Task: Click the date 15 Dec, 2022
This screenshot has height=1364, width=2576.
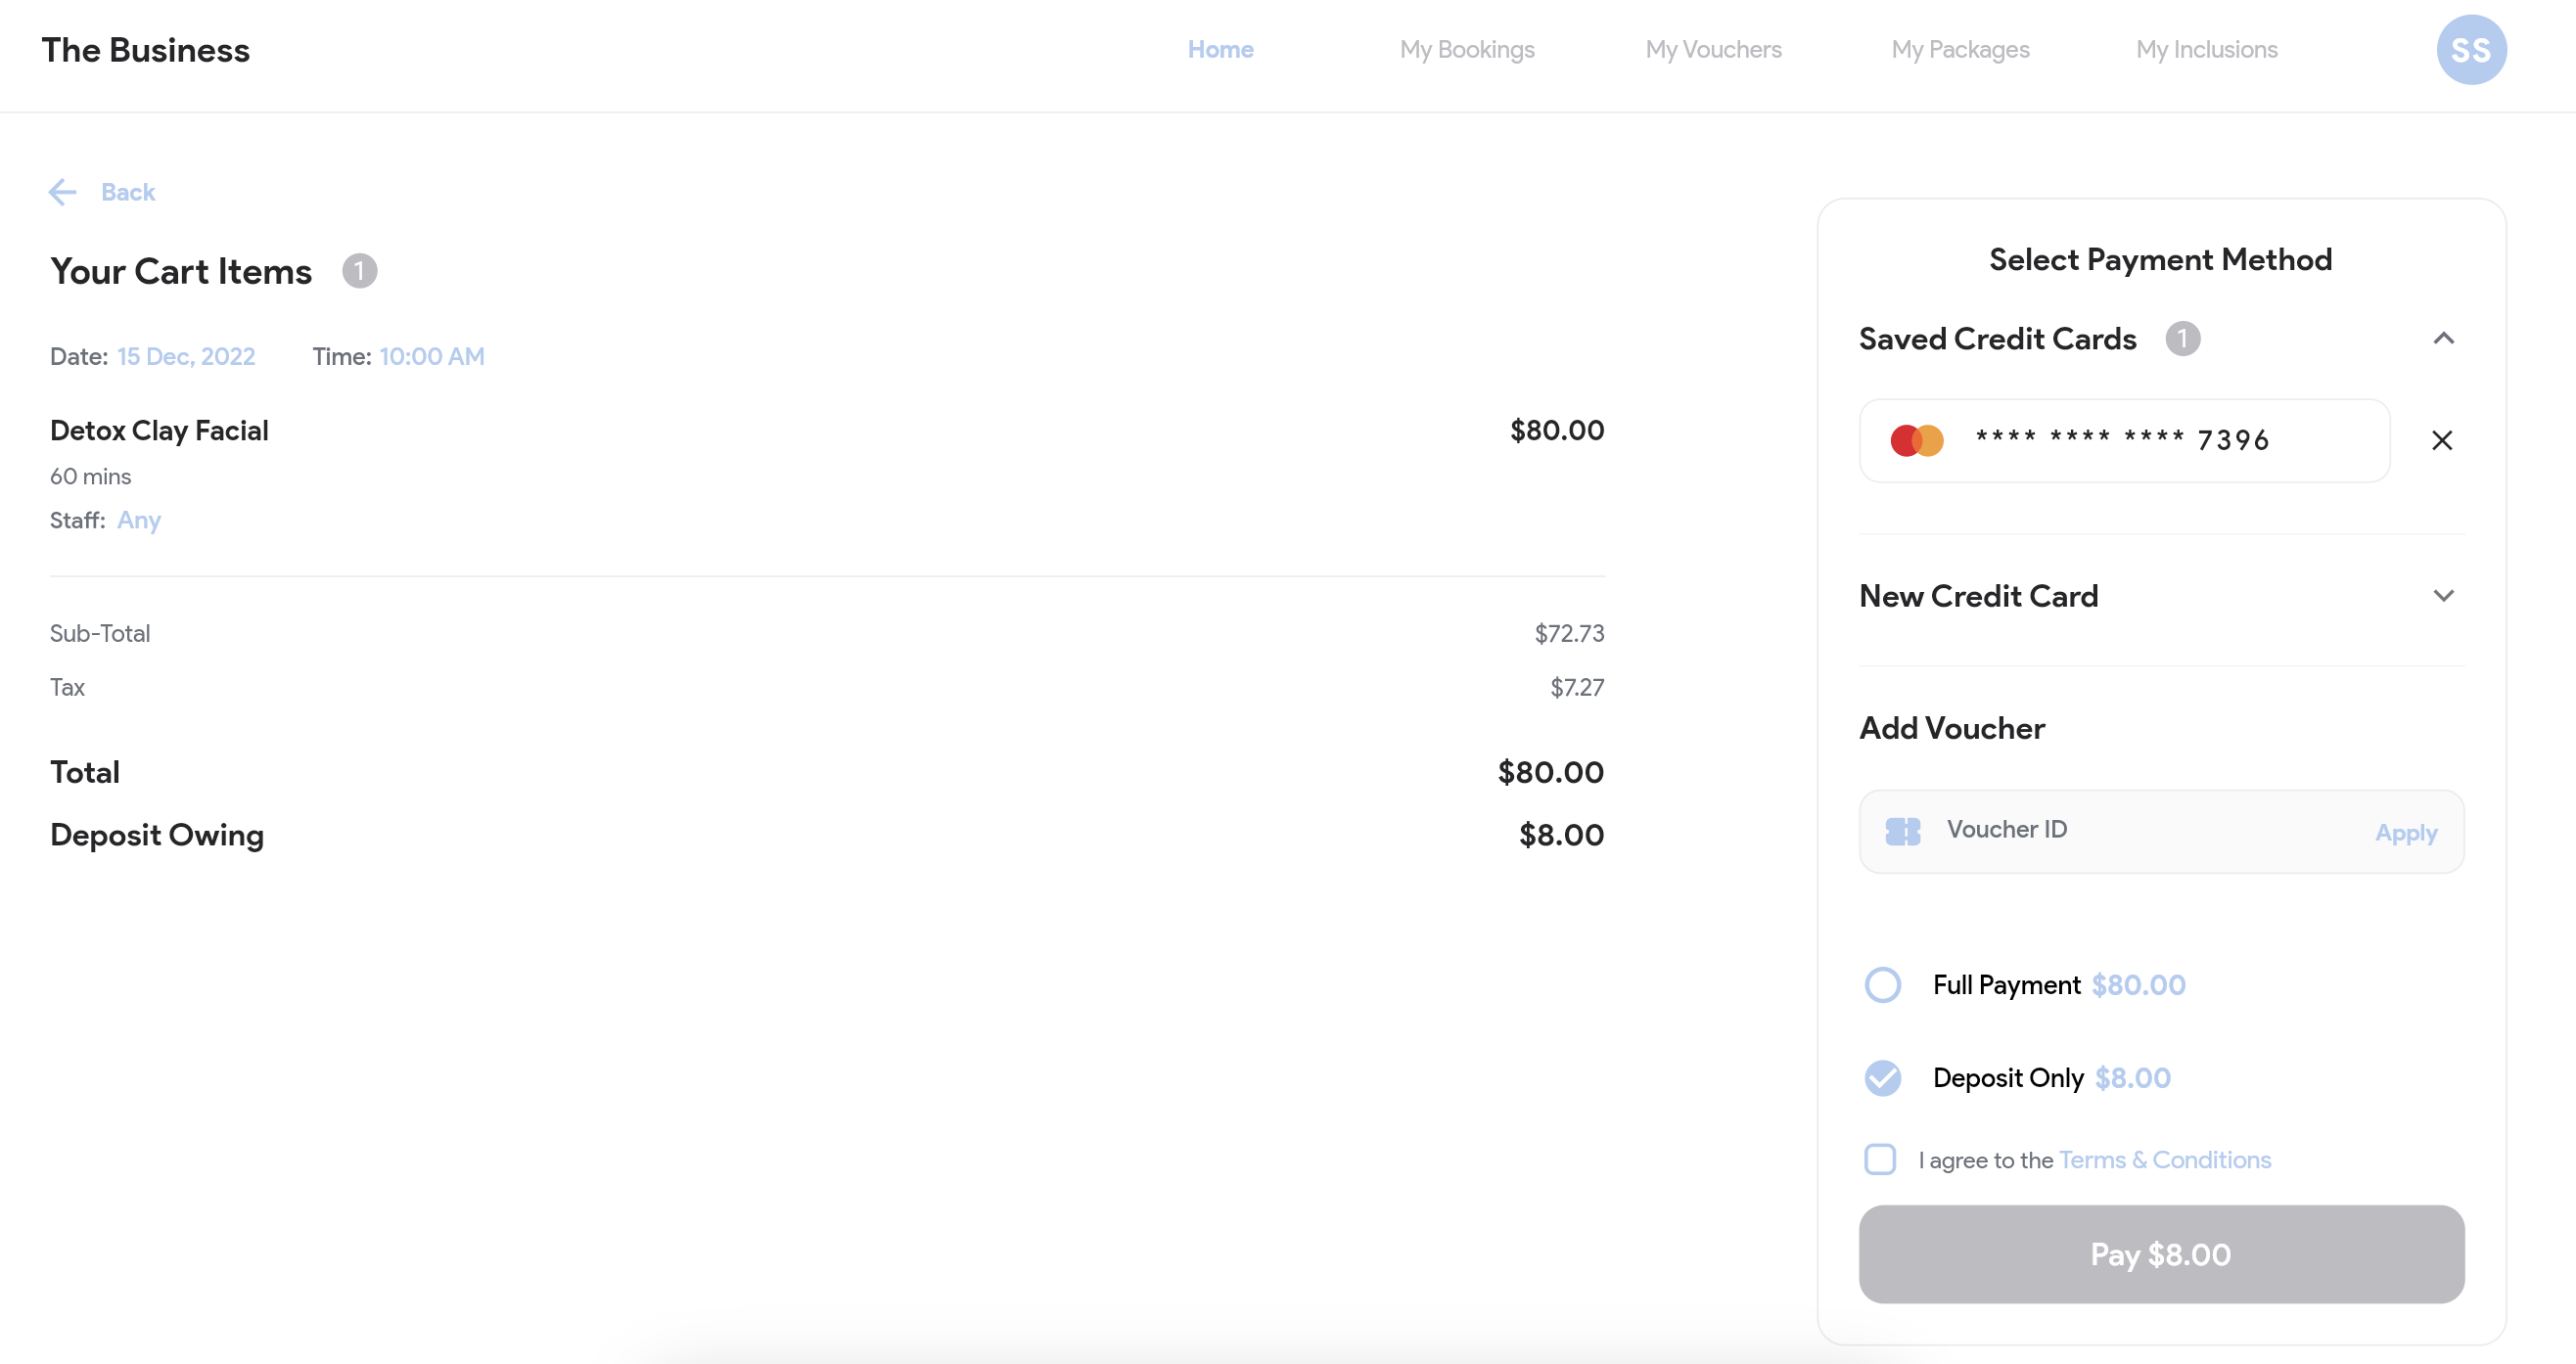Action: pos(186,357)
